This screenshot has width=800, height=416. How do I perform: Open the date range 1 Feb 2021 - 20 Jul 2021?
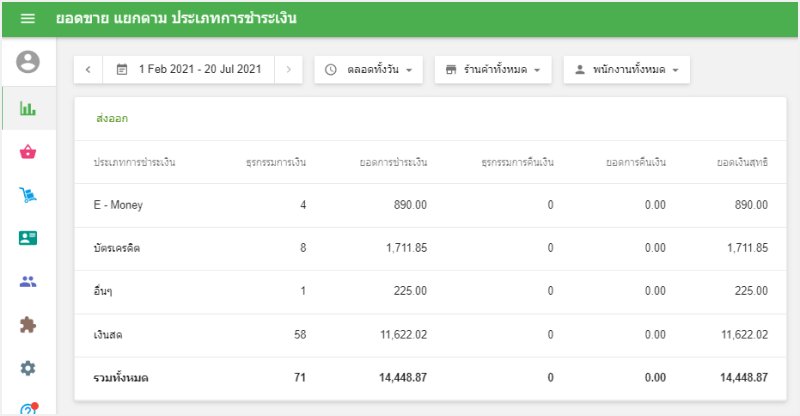click(x=189, y=69)
